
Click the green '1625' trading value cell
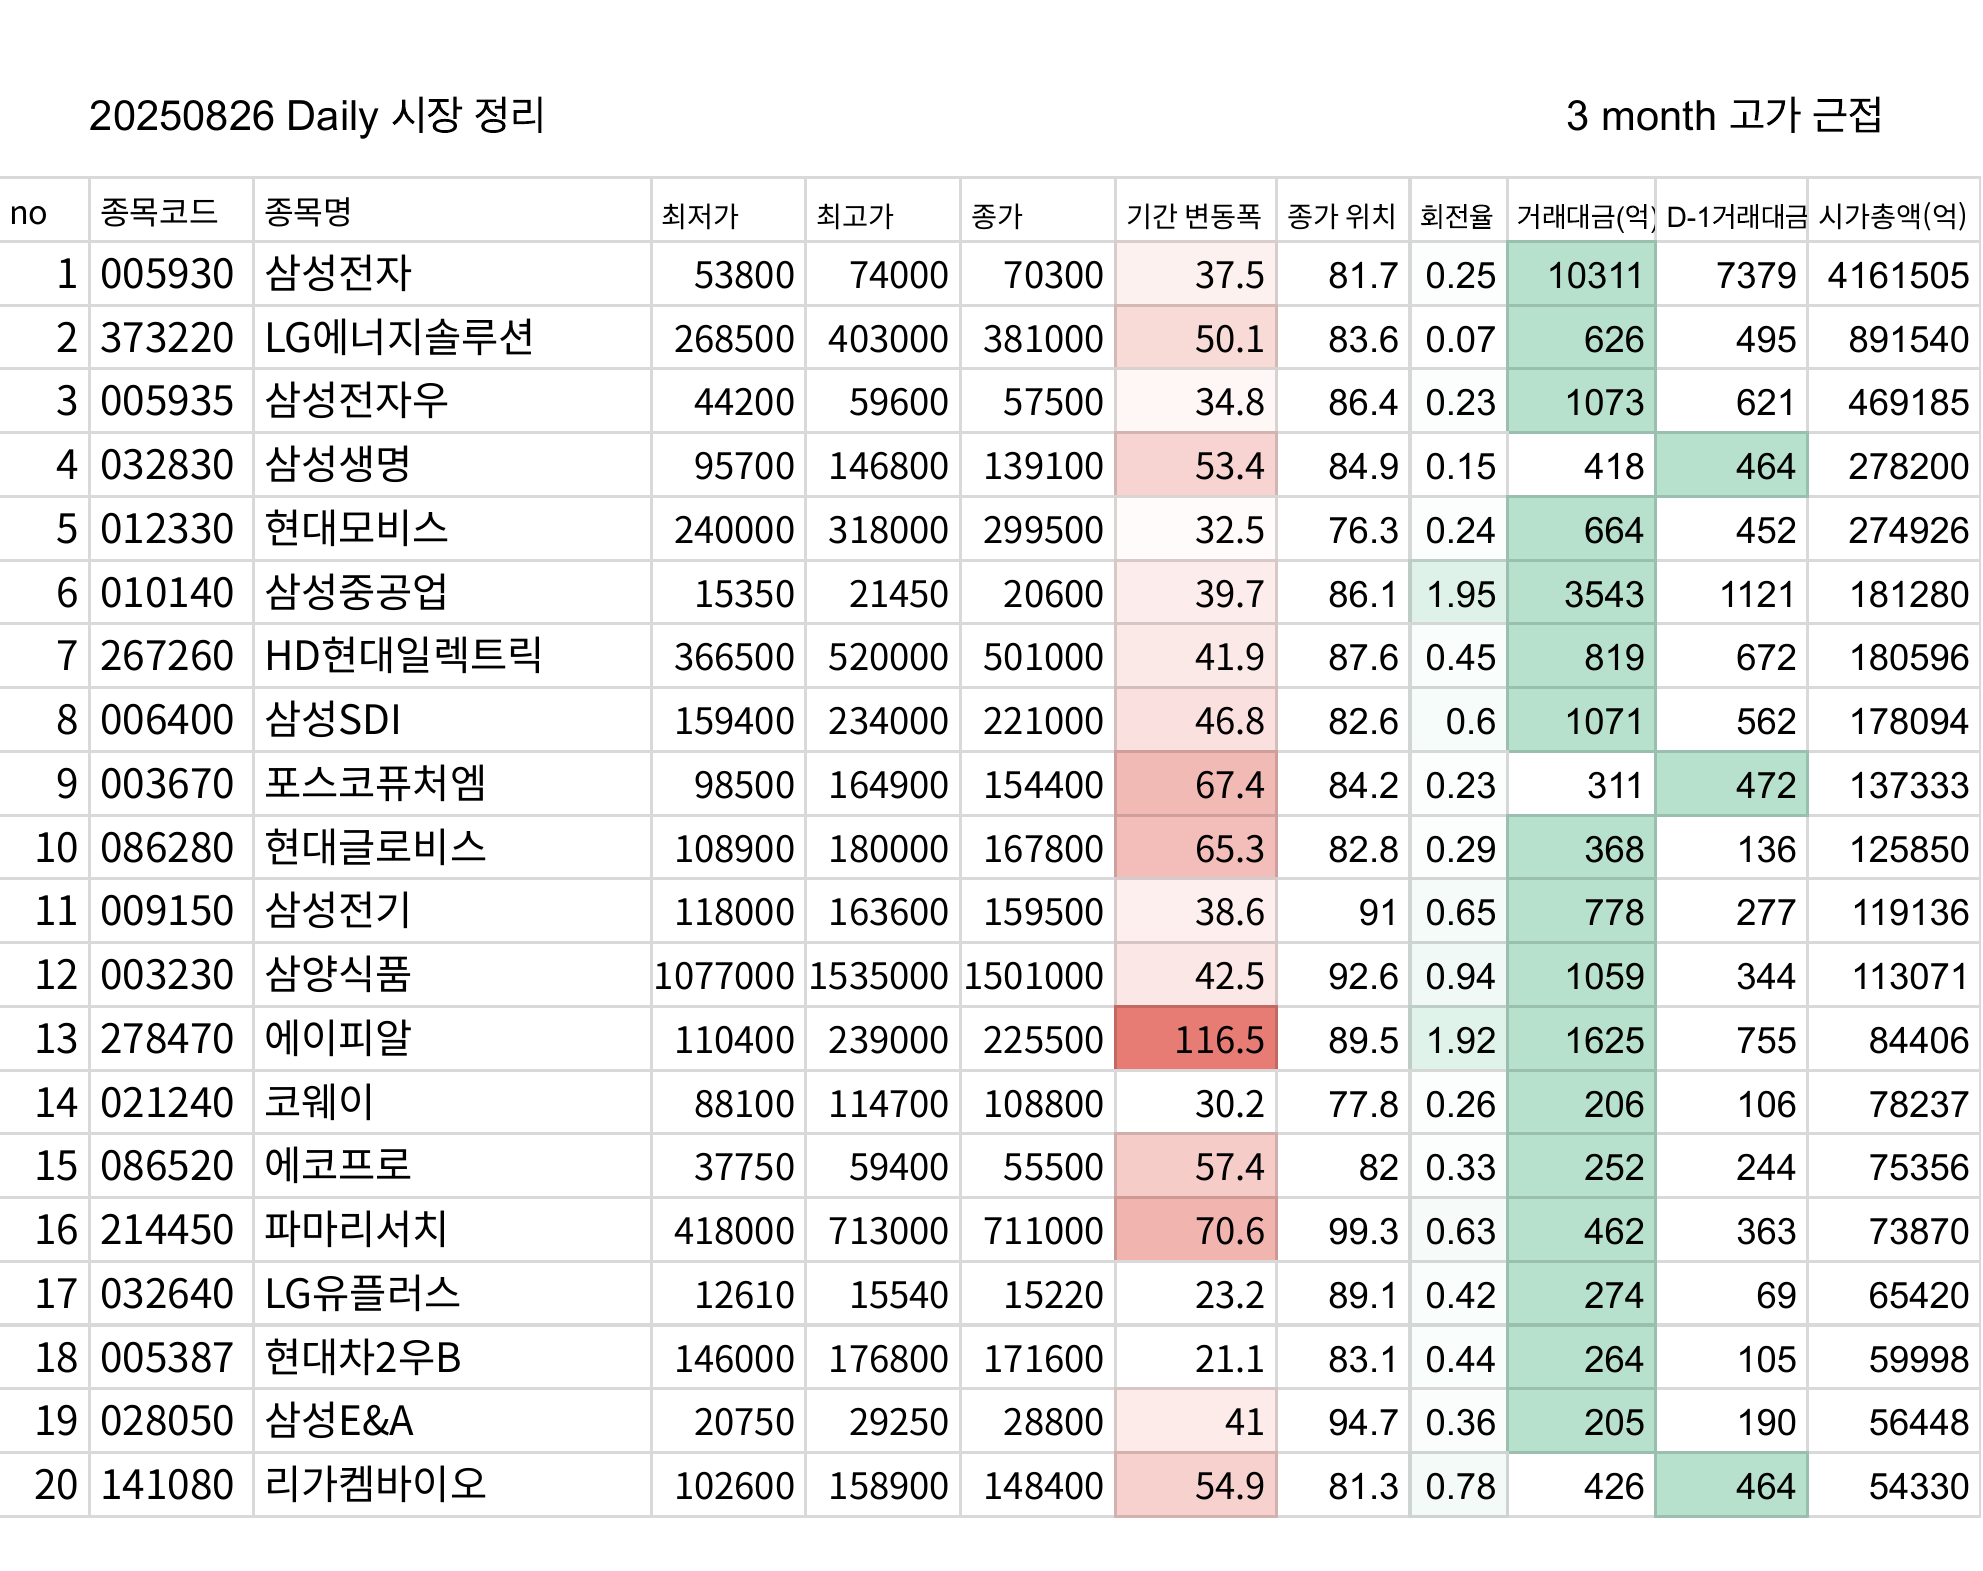point(1582,1039)
